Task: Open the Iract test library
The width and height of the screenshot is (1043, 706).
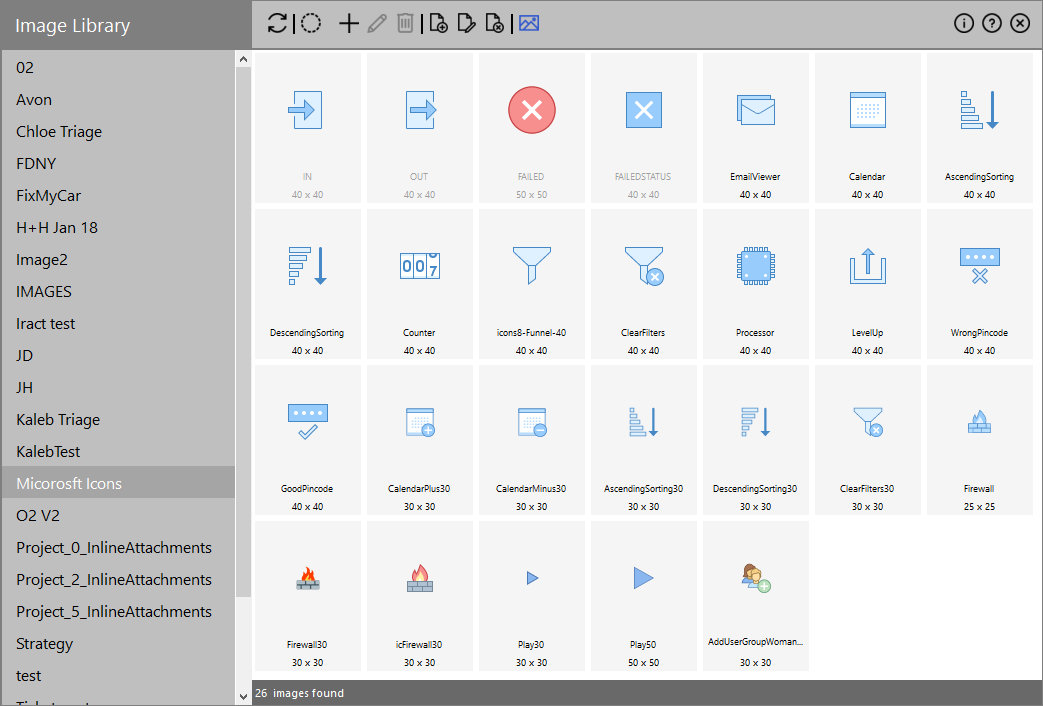Action: [x=118, y=323]
